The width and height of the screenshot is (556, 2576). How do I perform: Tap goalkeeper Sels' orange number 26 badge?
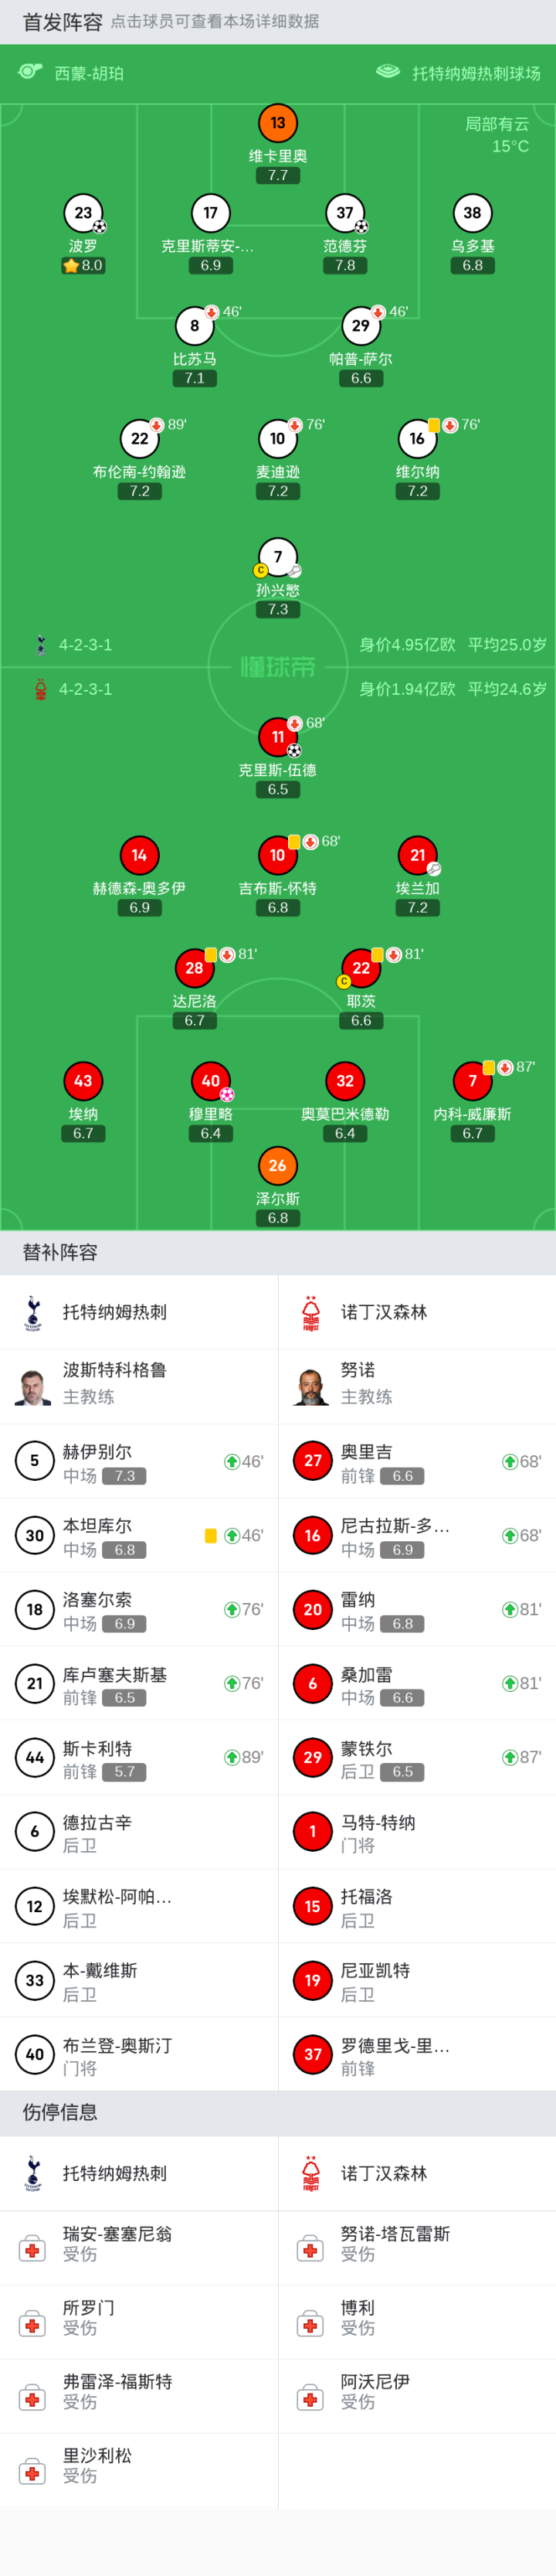coord(278,1165)
